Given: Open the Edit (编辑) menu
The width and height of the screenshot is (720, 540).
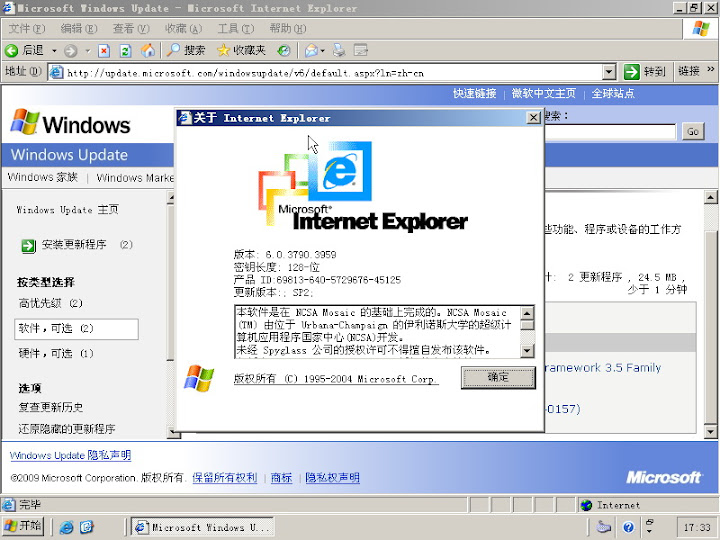Looking at the screenshot, I should [79, 28].
